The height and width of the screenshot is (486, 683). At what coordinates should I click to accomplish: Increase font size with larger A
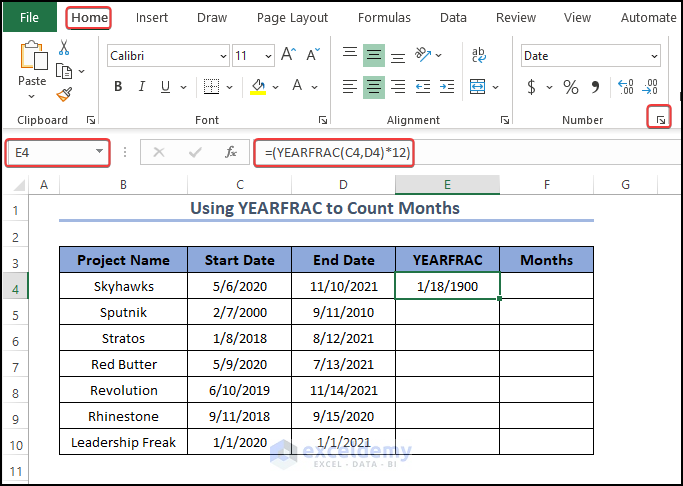coord(288,55)
